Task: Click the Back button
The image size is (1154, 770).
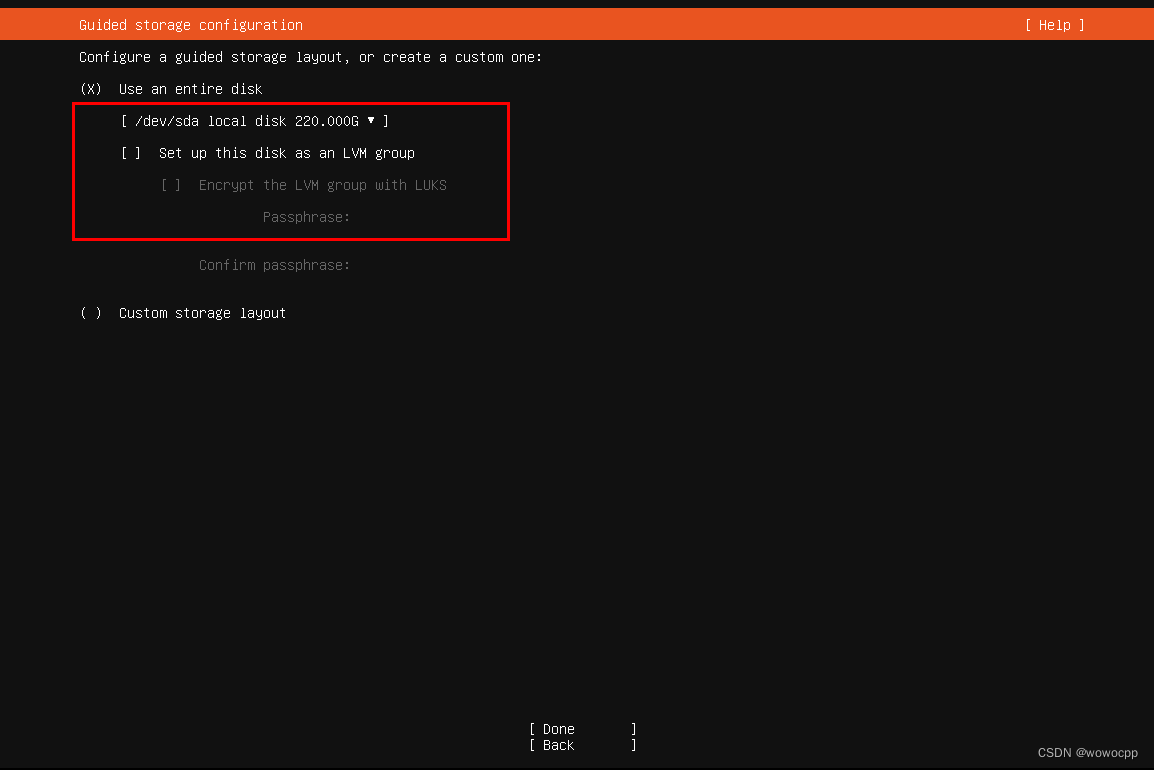Action: (x=582, y=745)
